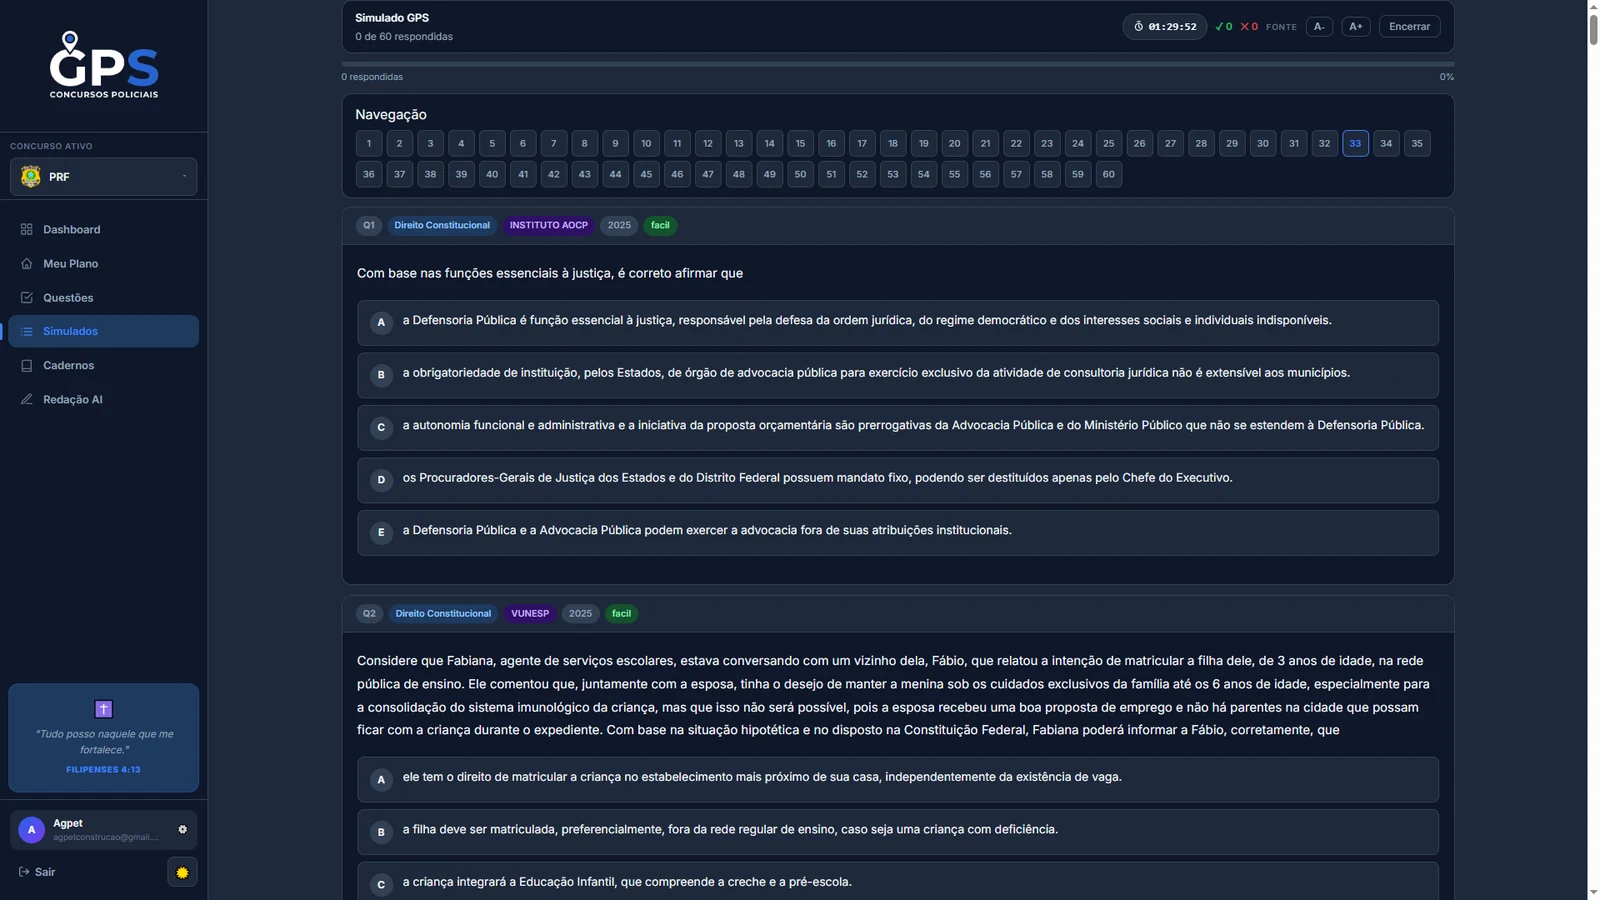Screen dimensions: 1600x900
Task: Click the Dashboard grid icon in sidebar
Action: [27, 229]
